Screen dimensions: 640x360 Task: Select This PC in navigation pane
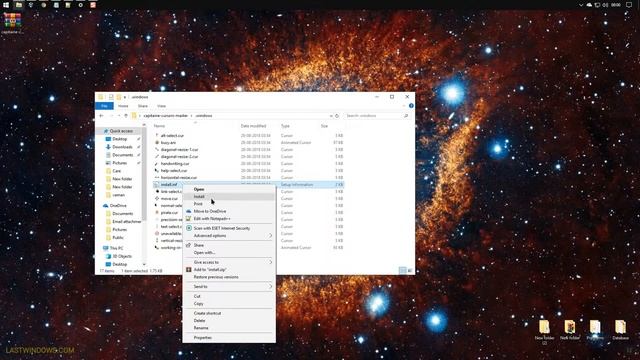click(x=116, y=248)
